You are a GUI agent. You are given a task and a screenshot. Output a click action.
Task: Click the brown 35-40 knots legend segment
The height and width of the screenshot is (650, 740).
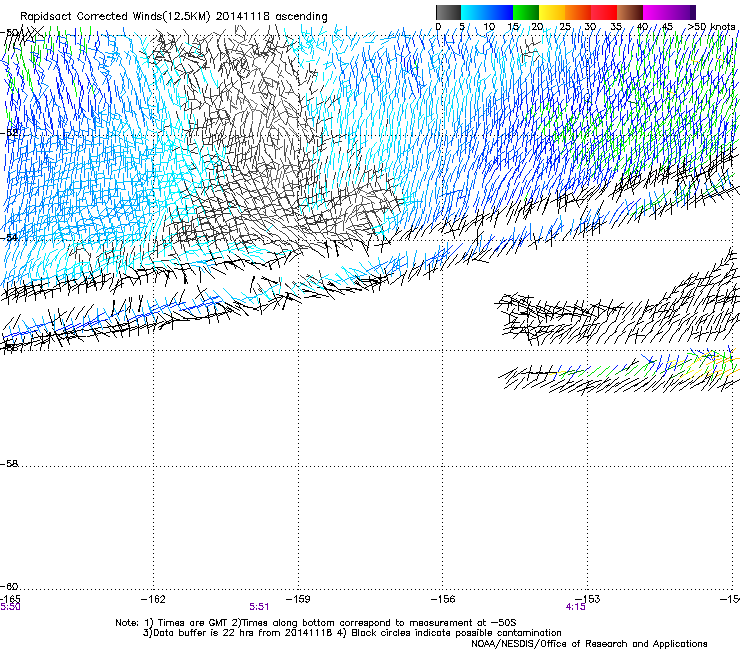point(630,12)
